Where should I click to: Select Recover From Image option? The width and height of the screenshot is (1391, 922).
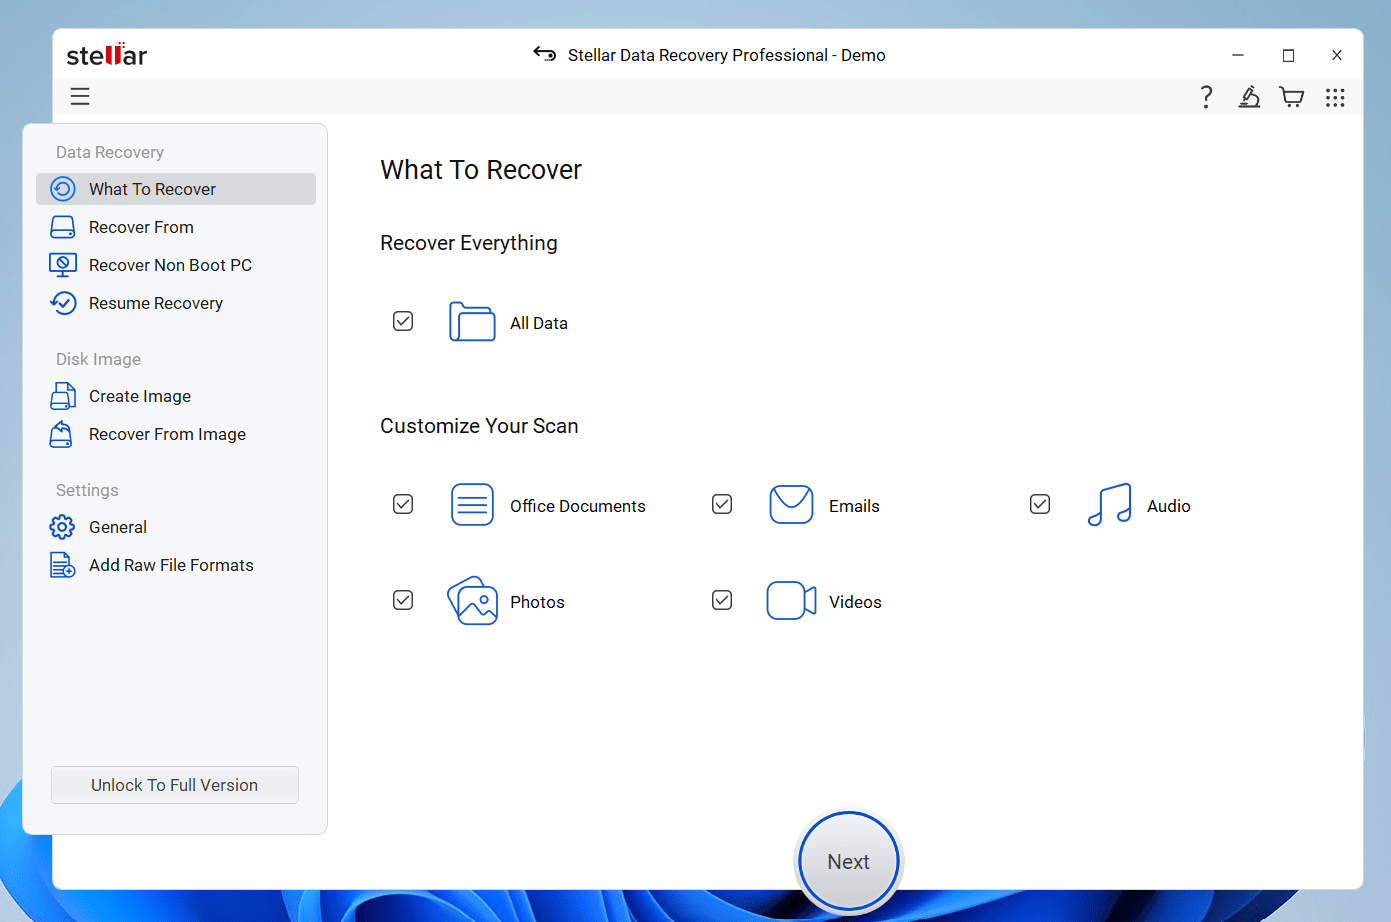(x=176, y=434)
